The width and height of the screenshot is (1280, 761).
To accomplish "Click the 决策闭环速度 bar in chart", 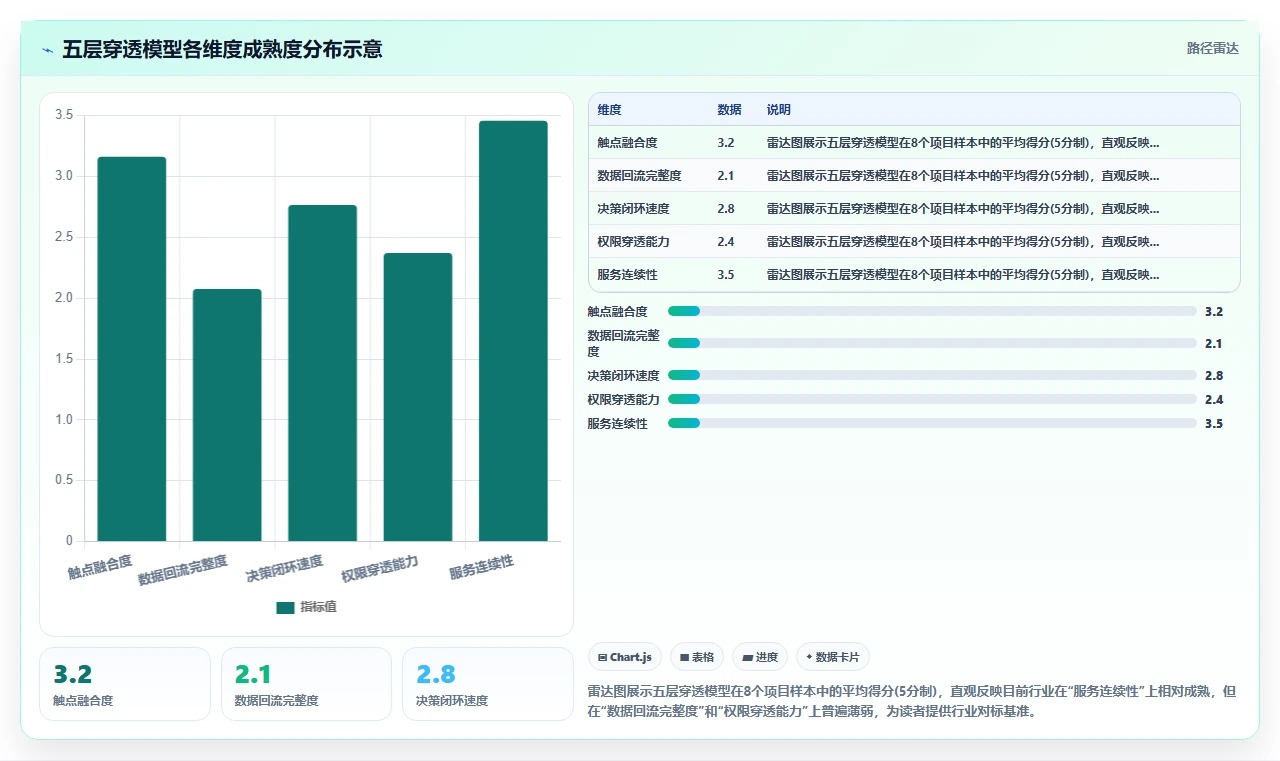I will coord(322,373).
